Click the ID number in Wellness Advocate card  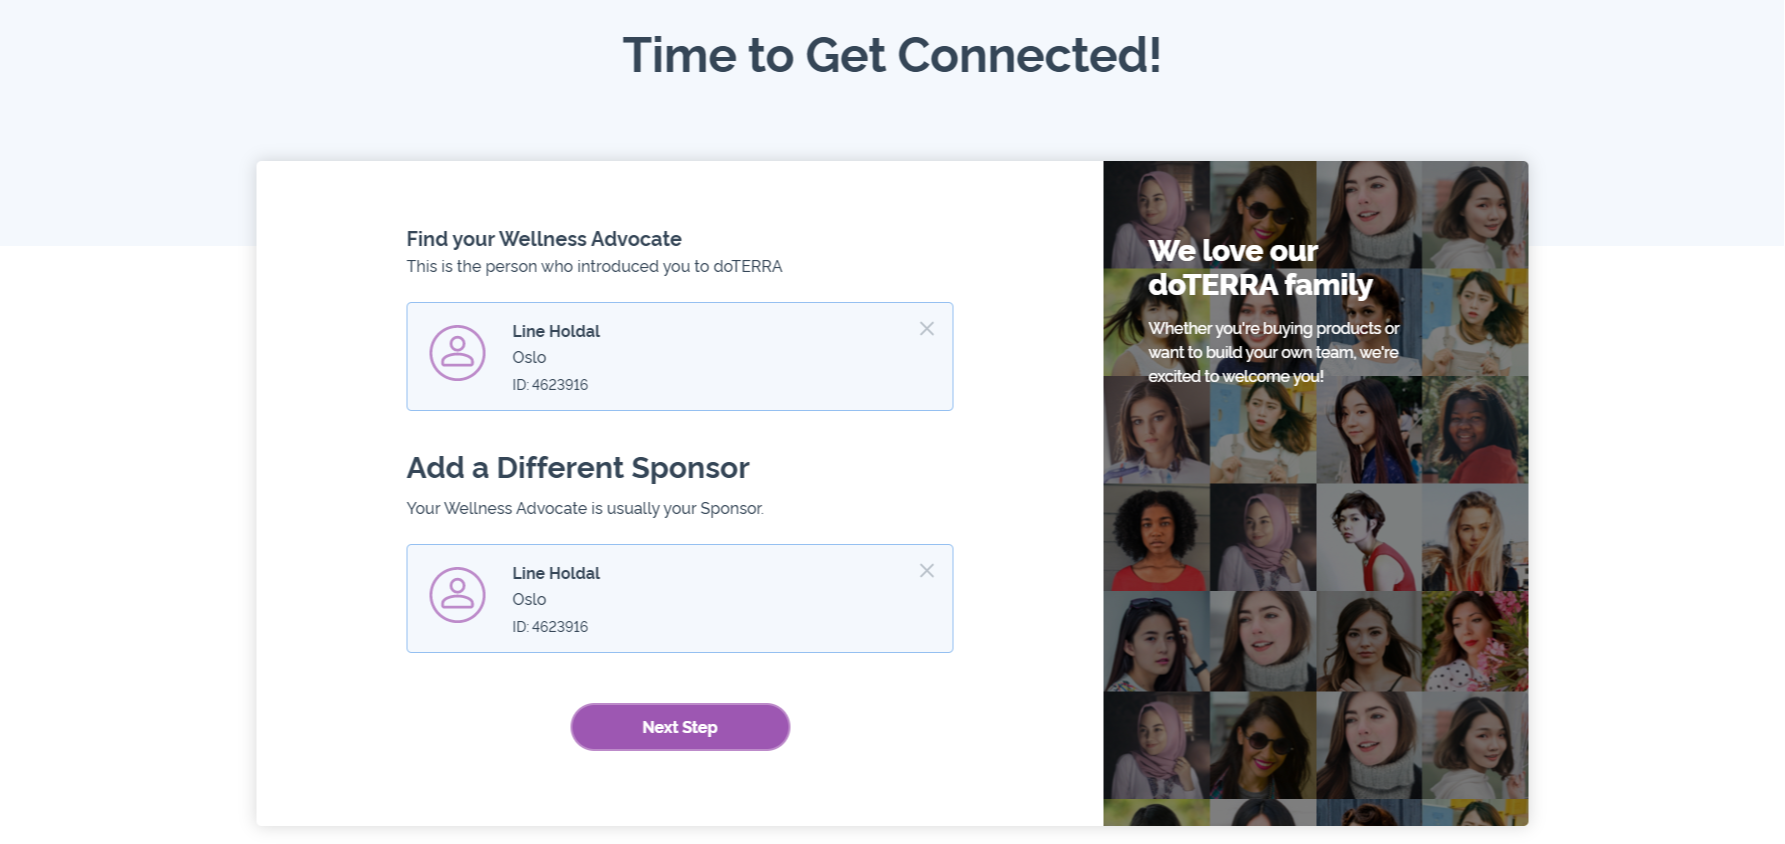pyautogui.click(x=550, y=385)
